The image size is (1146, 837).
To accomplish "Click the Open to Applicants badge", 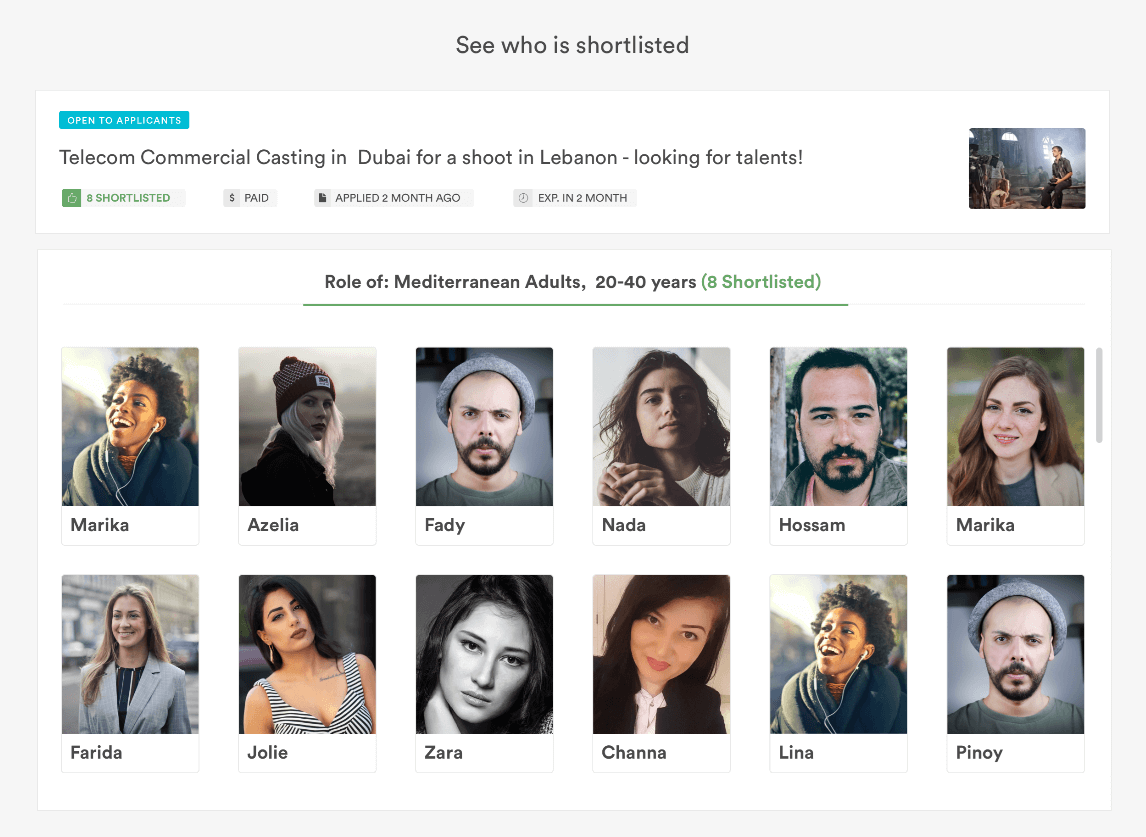I will tap(124, 121).
